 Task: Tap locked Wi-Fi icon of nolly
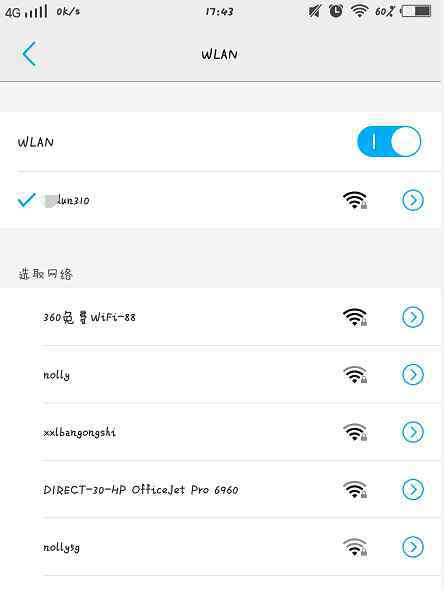pos(355,375)
